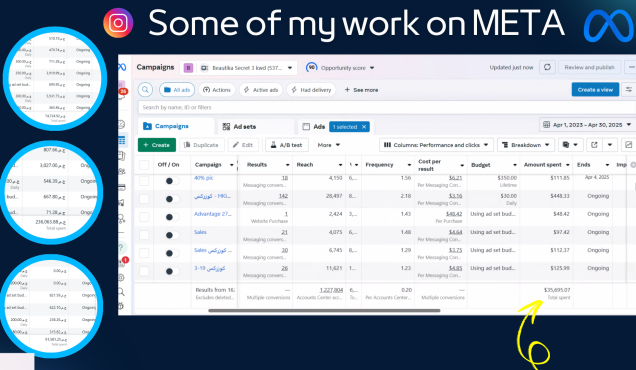The width and height of the screenshot is (636, 370).
Task: Expand the Breakdown dropdown
Action: pyautogui.click(x=526, y=145)
